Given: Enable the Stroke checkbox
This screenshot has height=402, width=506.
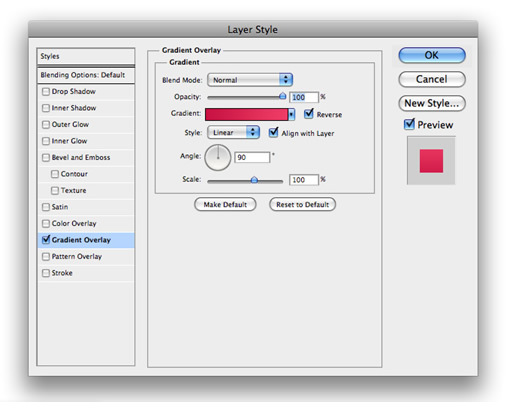Looking at the screenshot, I should pos(46,273).
